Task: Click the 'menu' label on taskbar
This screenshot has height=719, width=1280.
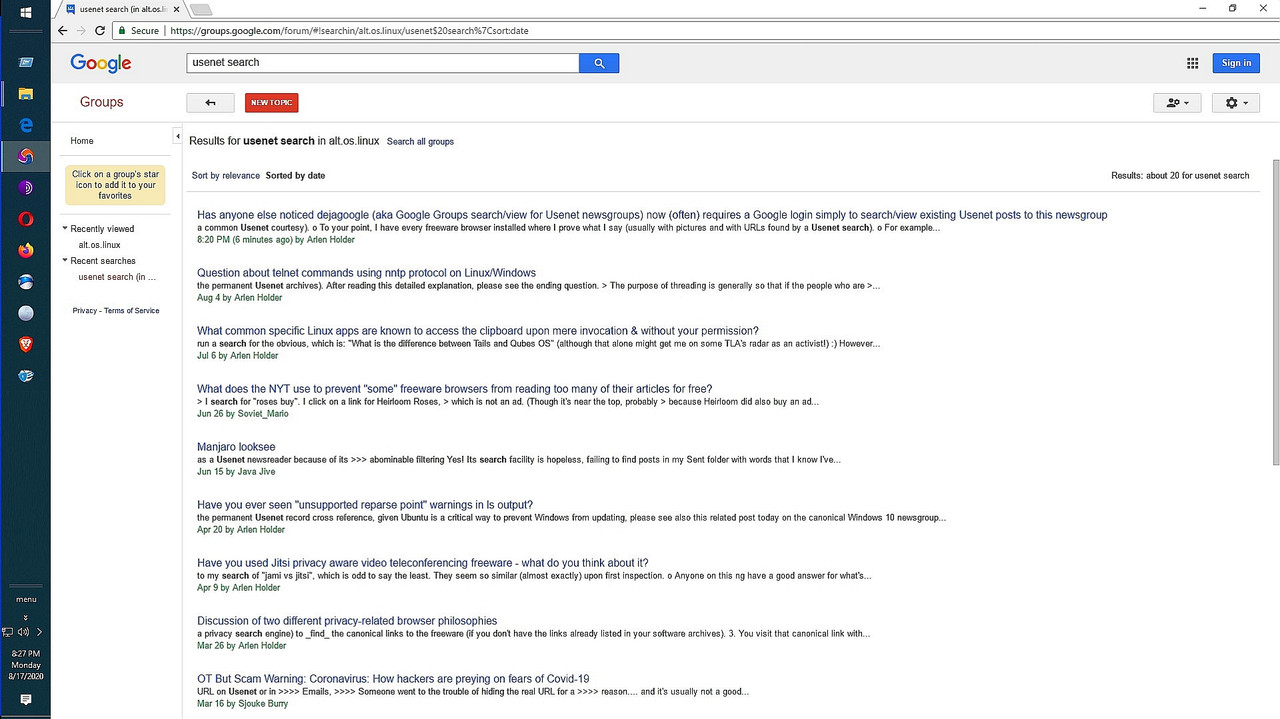Action: coord(26,600)
